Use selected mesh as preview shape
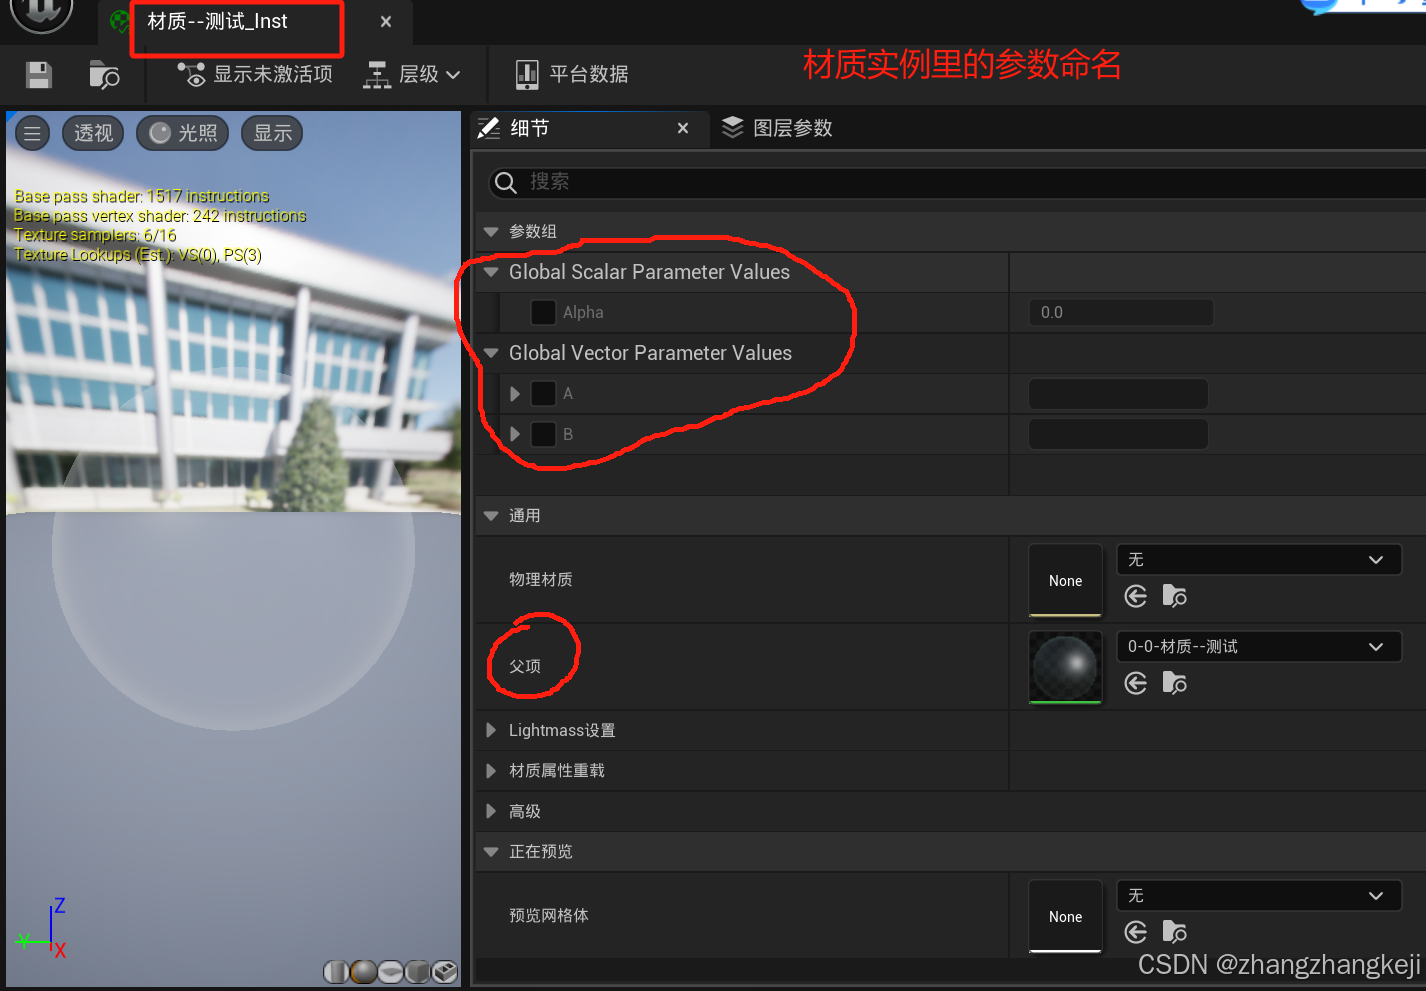 (x=445, y=971)
